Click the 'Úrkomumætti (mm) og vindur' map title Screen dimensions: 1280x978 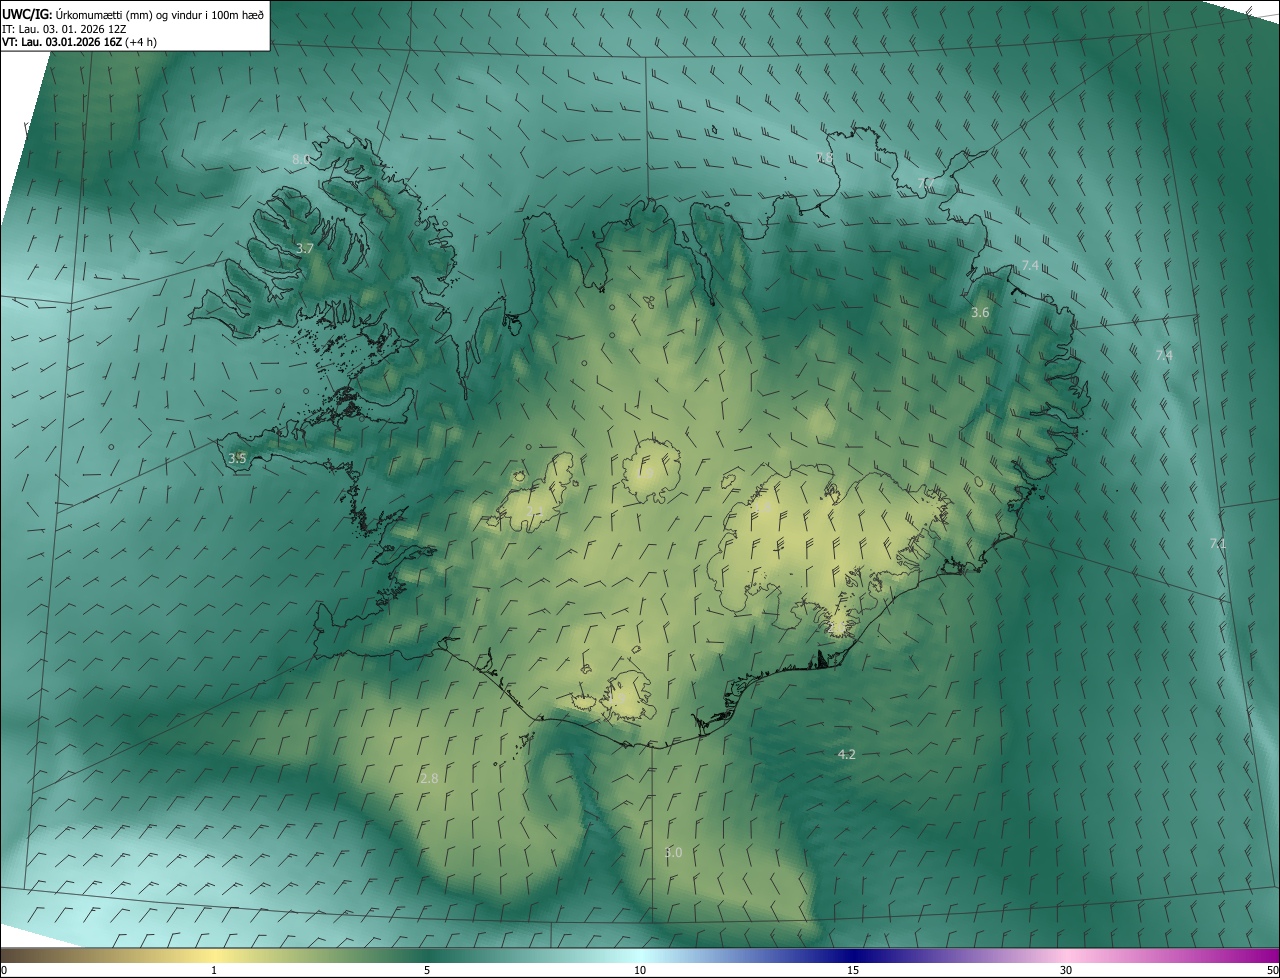160,14
